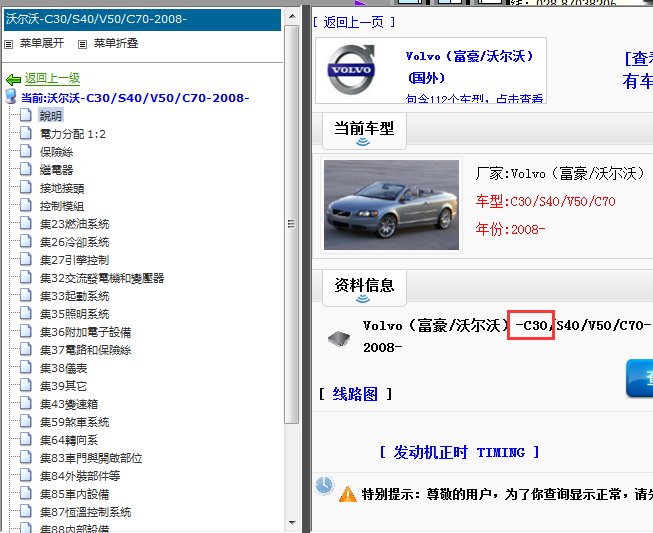Click the document icon beside 集35照明系統

point(26,313)
